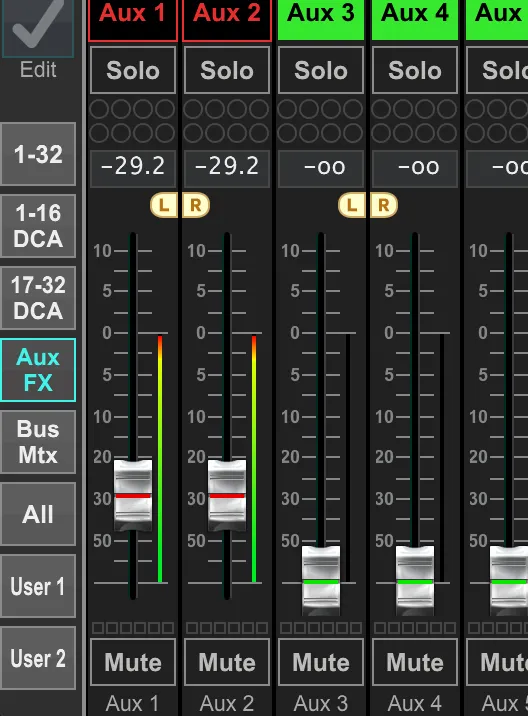Enable Solo on Aux 4
This screenshot has height=716, width=528.
coord(415,70)
